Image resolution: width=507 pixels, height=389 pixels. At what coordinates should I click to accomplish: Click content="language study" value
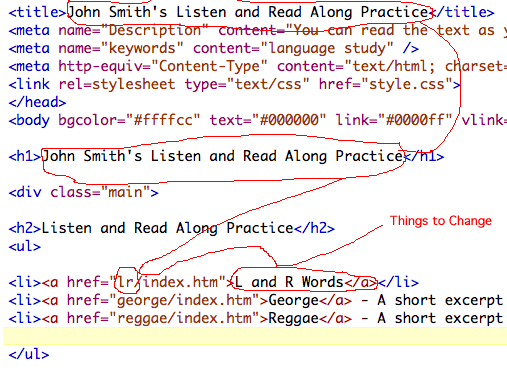click(293, 49)
